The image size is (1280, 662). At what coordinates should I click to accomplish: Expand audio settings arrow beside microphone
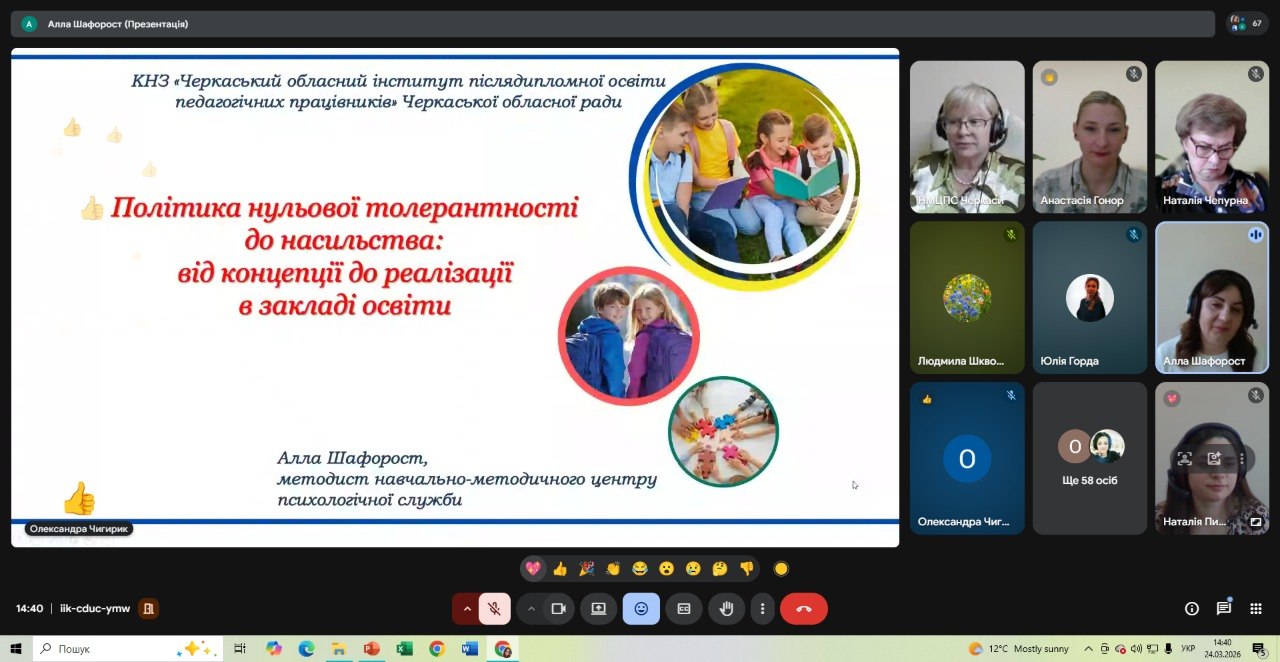coord(466,608)
